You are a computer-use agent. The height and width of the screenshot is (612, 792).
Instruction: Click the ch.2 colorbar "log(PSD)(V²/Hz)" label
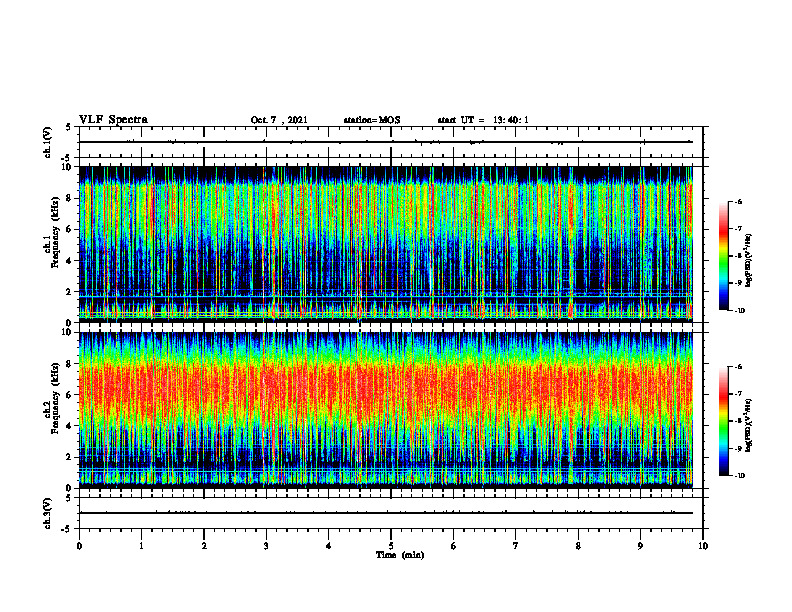pyautogui.click(x=749, y=426)
